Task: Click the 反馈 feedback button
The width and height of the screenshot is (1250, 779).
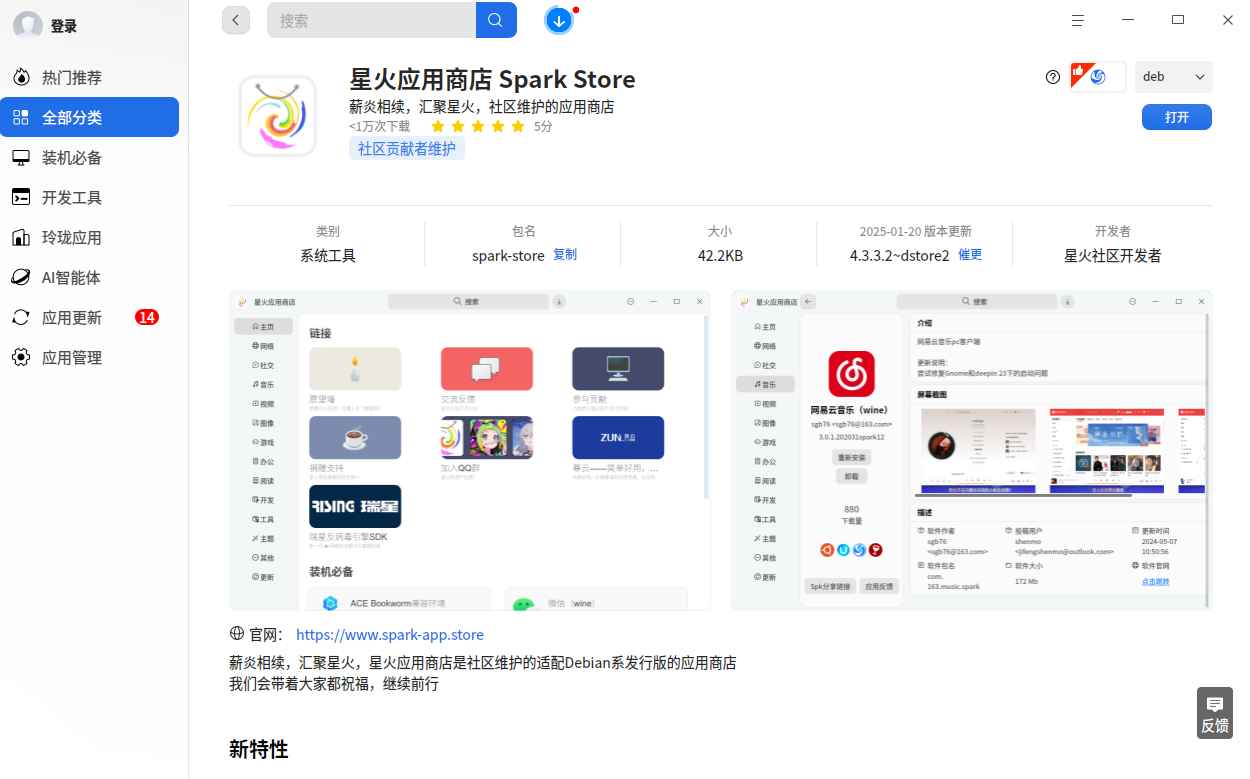Action: pyautogui.click(x=1215, y=713)
